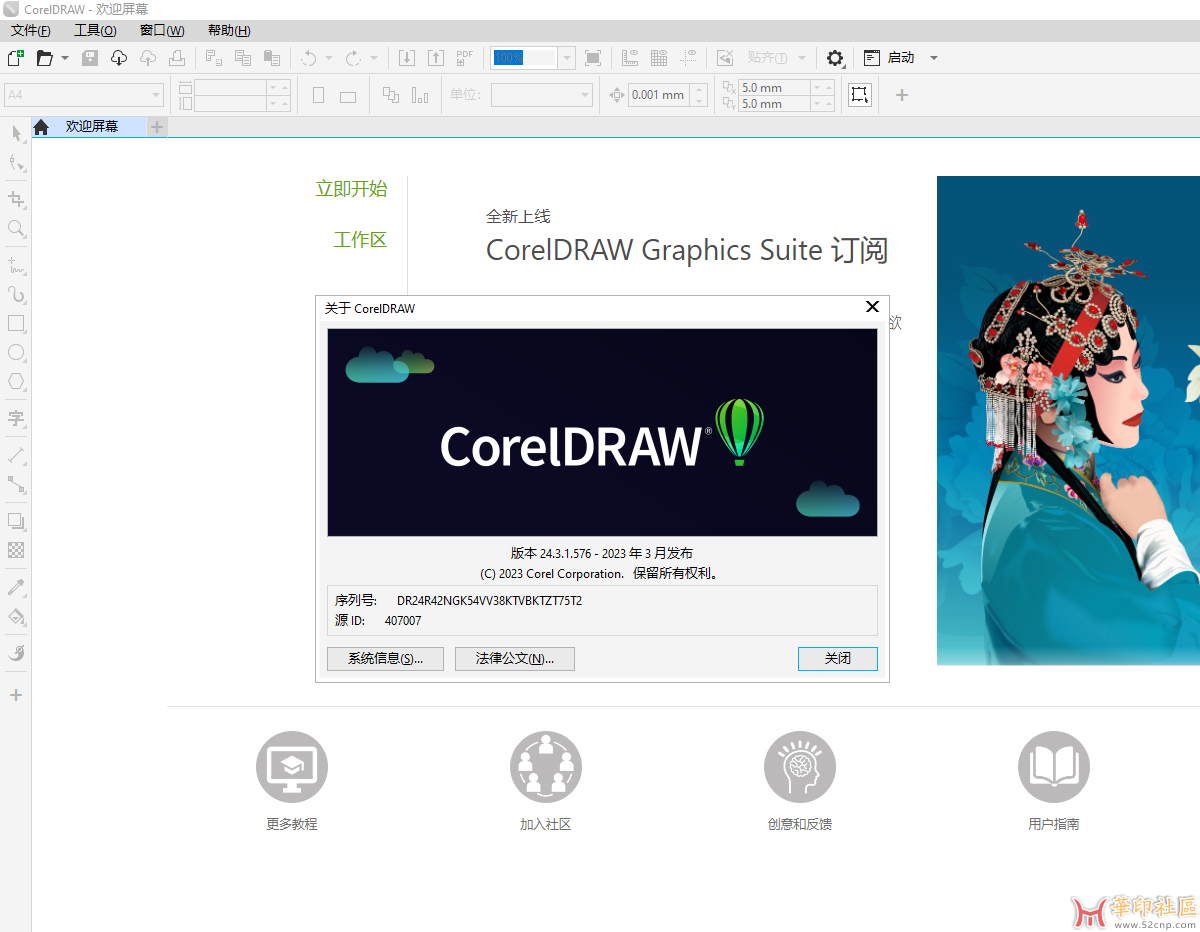Click the treat-as-filled frame icon in property bar

pos(860,95)
